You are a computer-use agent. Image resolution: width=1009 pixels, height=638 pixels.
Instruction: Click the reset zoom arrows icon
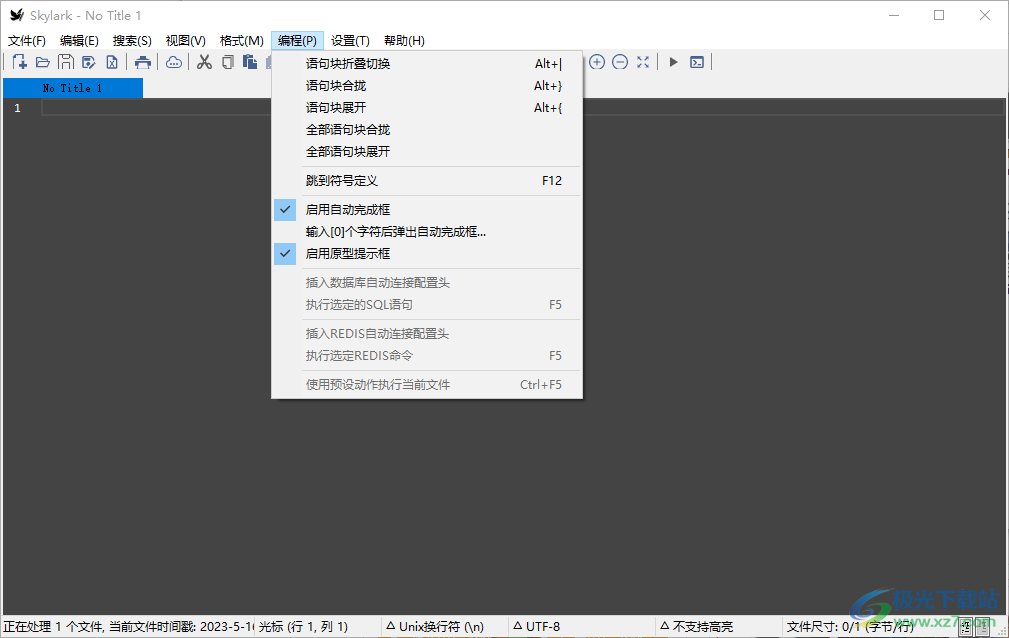click(x=643, y=62)
